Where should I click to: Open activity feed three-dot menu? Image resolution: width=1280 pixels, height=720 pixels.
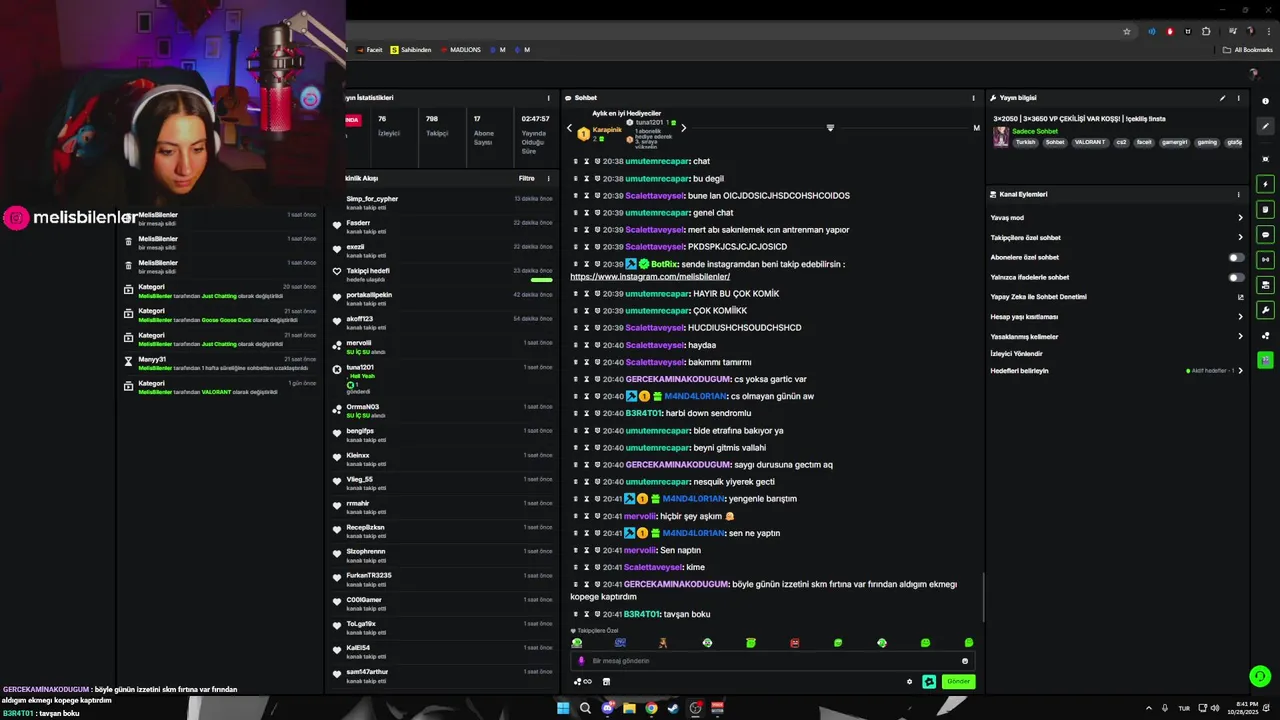pos(548,178)
